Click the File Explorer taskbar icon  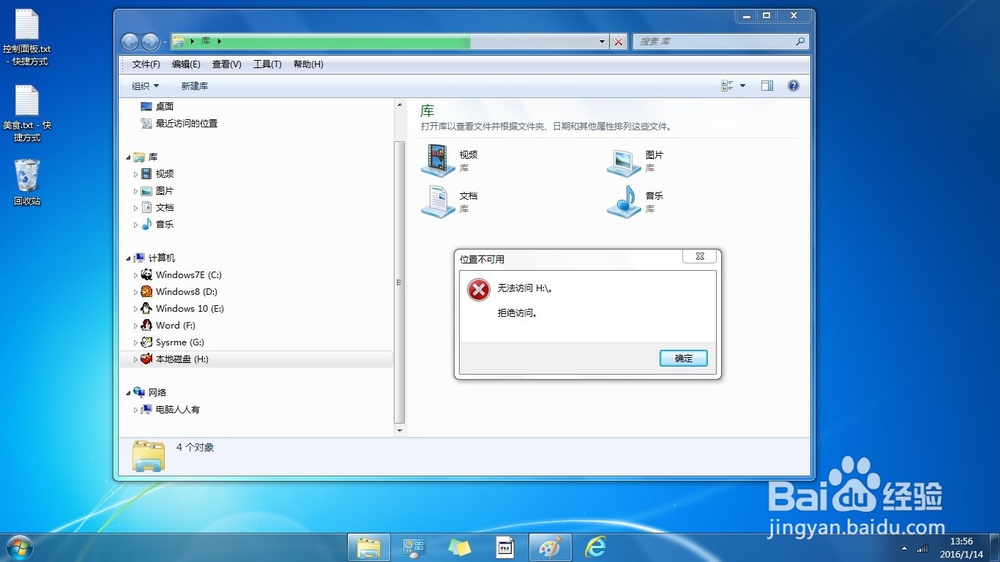pyautogui.click(x=369, y=547)
